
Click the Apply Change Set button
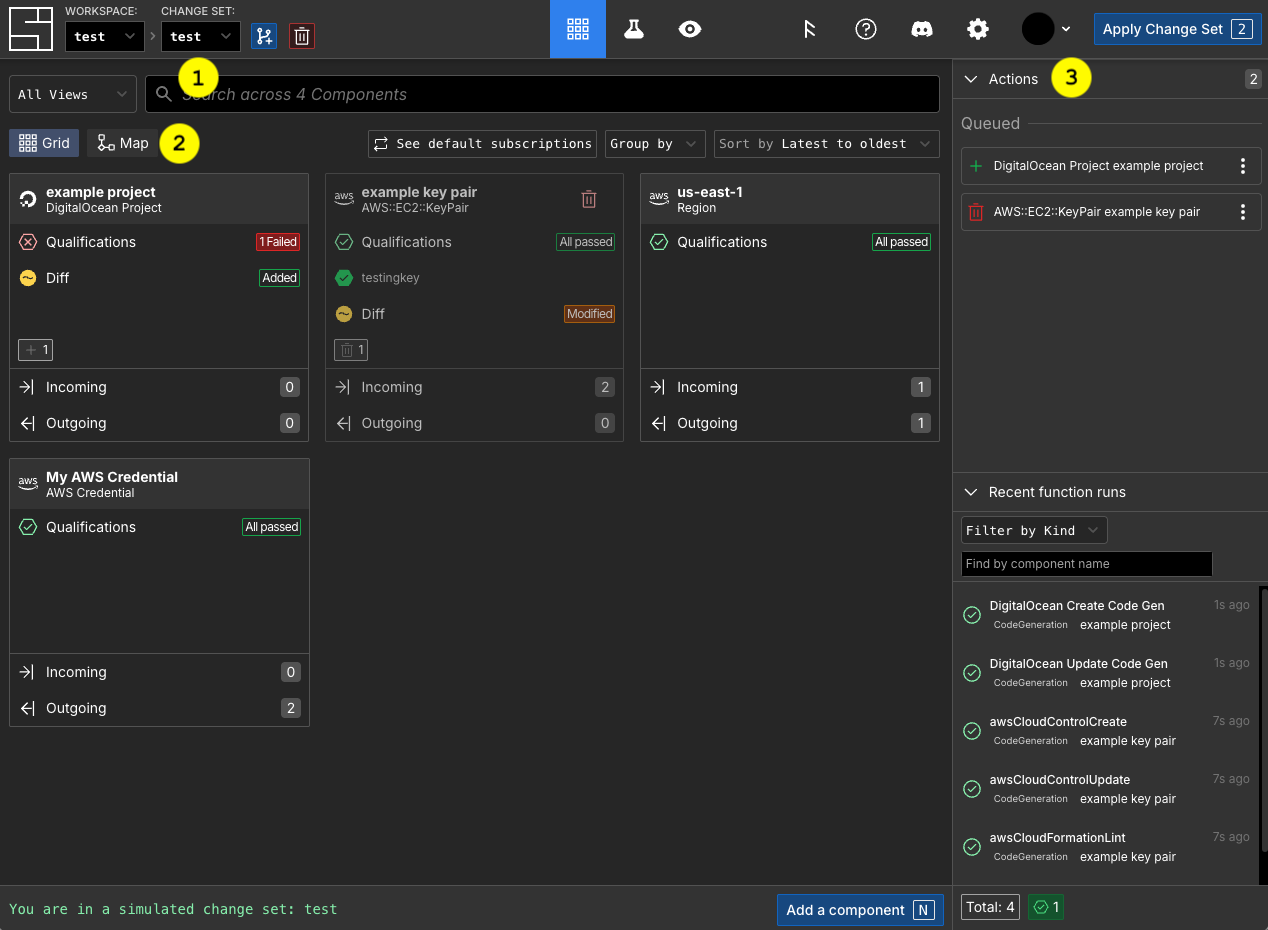(1177, 29)
